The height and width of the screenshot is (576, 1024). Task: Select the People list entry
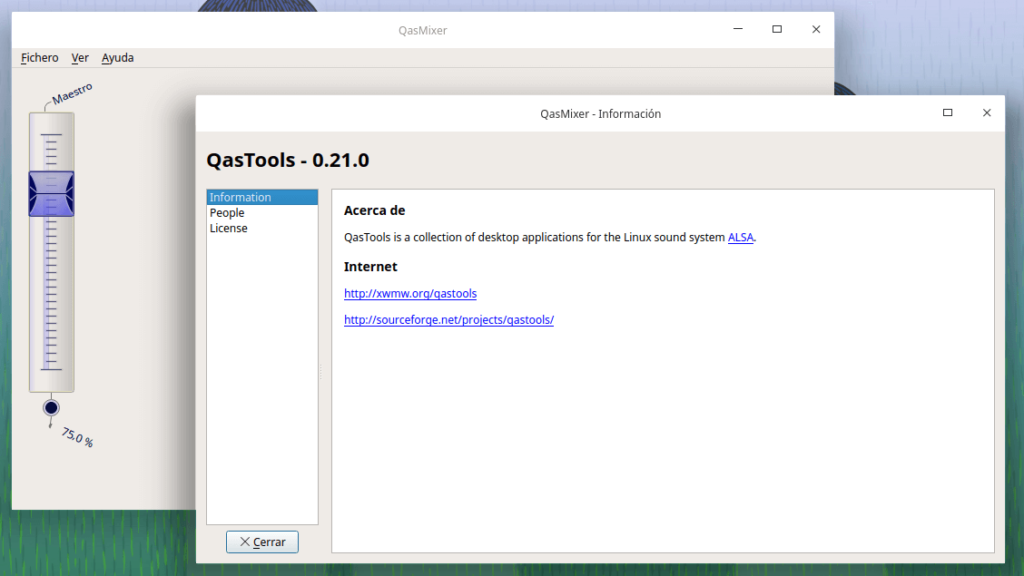[262, 213]
